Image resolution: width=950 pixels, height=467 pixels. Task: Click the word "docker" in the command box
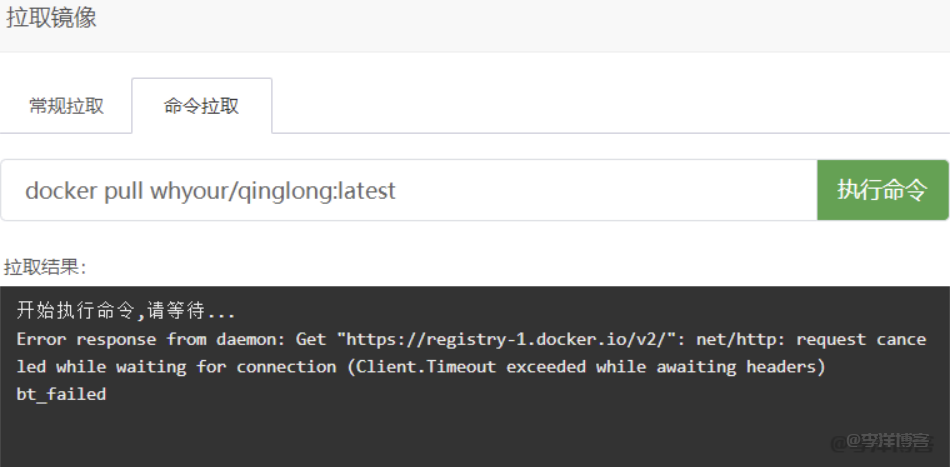point(61,190)
